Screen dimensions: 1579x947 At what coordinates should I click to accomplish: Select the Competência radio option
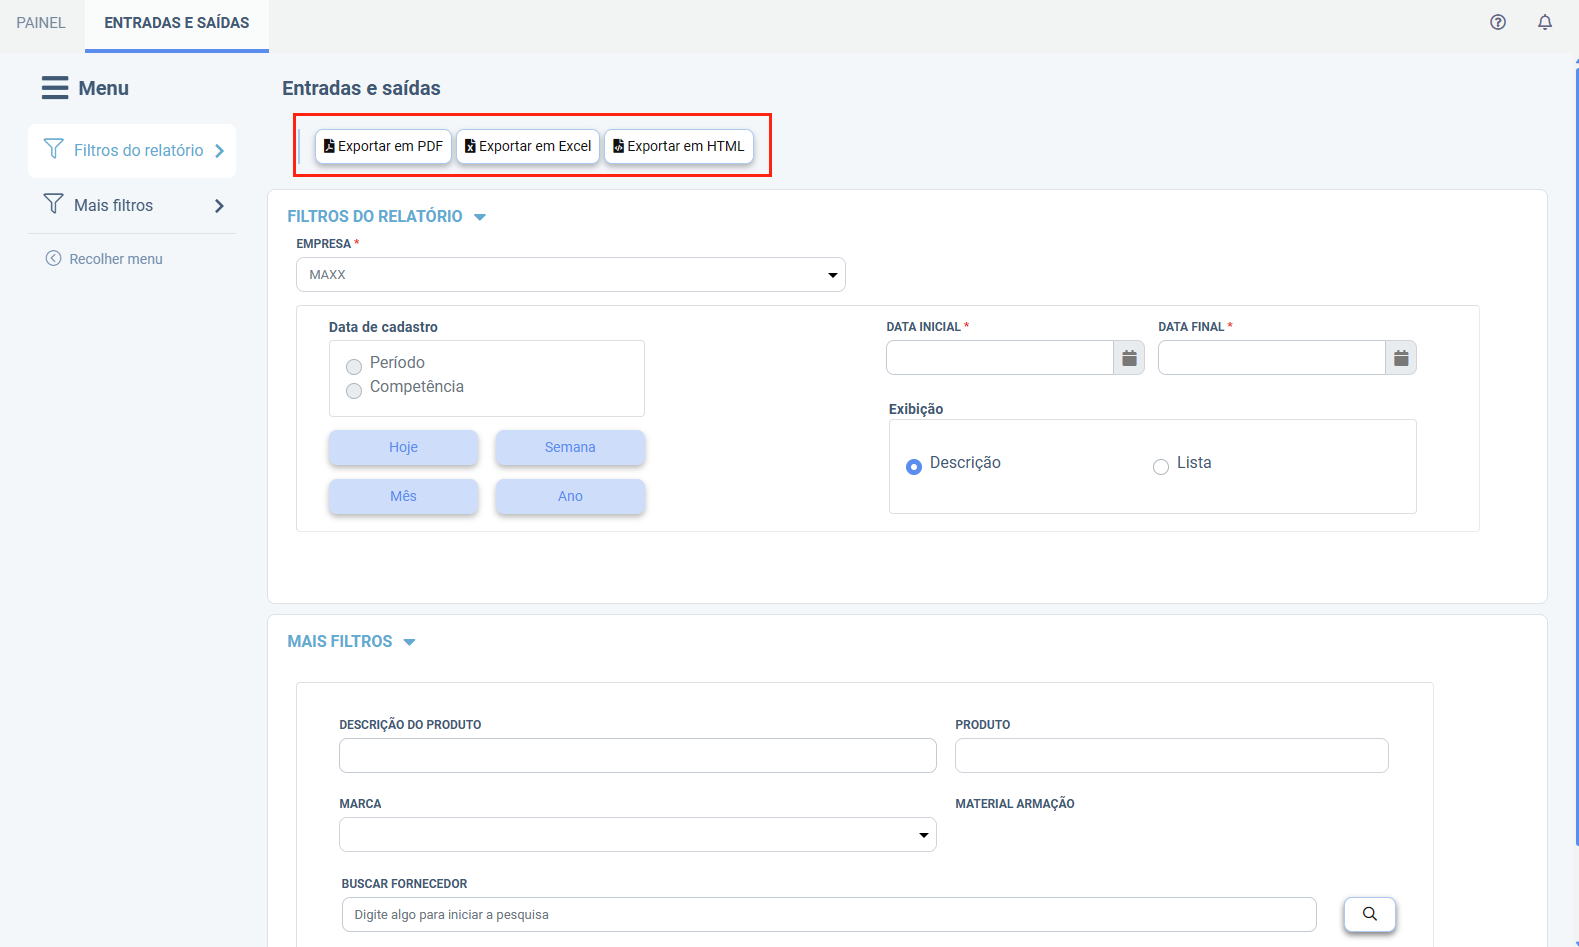[x=354, y=390]
